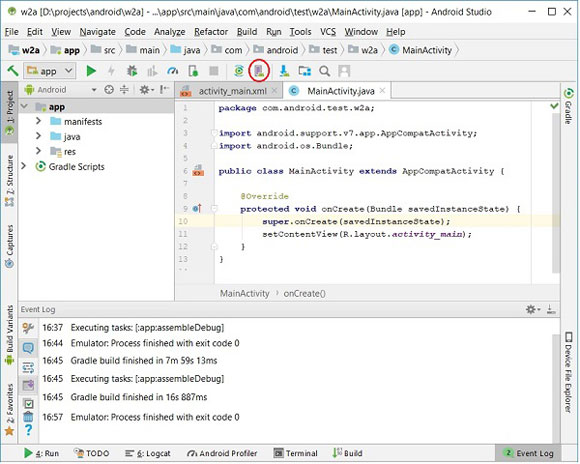Image resolution: width=580 pixels, height=464 pixels.
Task: Click the Make Project hammer icon
Action: pos(13,70)
